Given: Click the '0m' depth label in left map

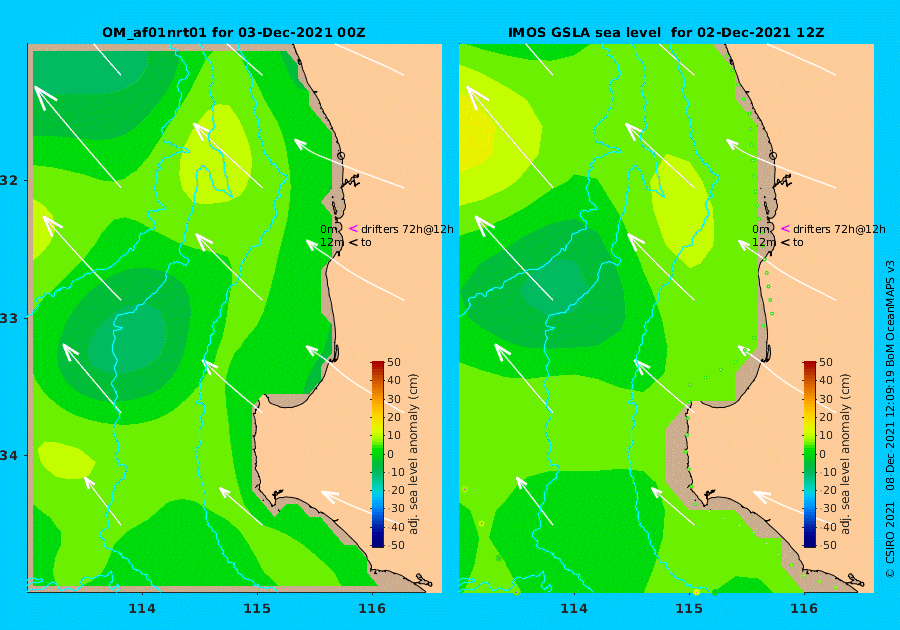Looking at the screenshot, I should [x=329, y=229].
